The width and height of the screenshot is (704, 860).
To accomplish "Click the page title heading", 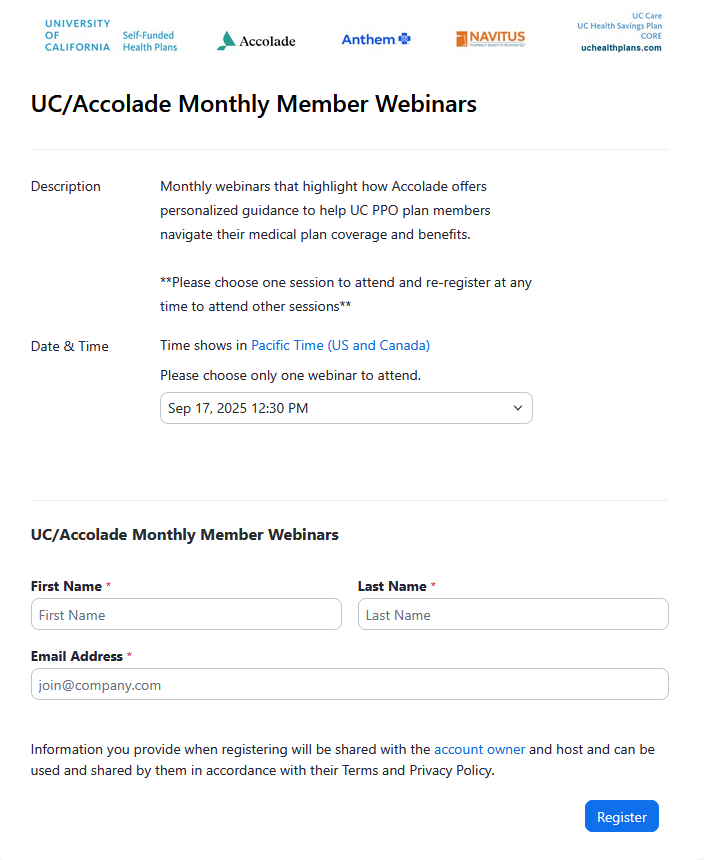I will pyautogui.click(x=254, y=104).
